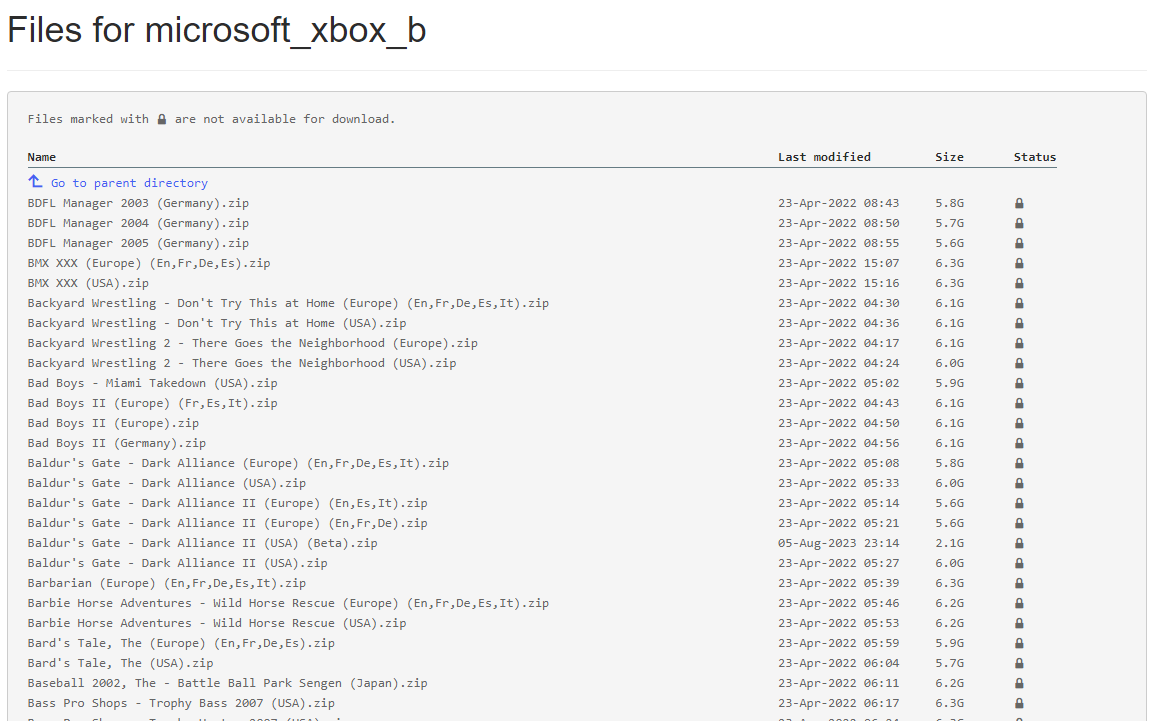
Task: Select Backyard Wrestling Don't Try This (USA) file name
Action: point(217,323)
